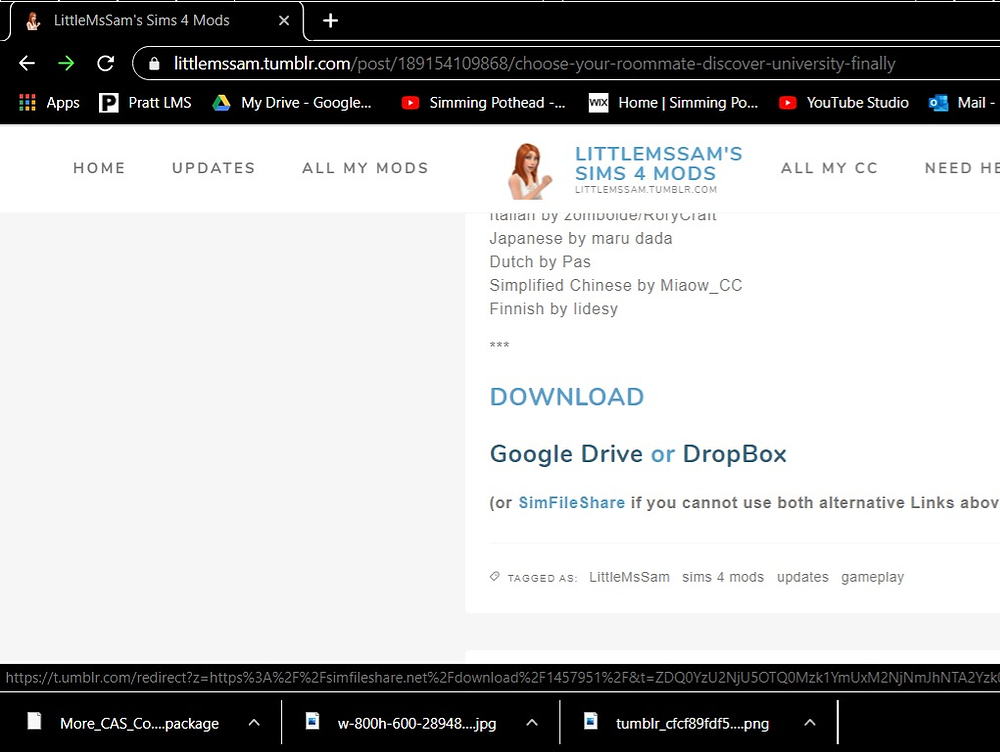
Task: Click the image icon of w-800h-600 jpg
Action: click(312, 721)
